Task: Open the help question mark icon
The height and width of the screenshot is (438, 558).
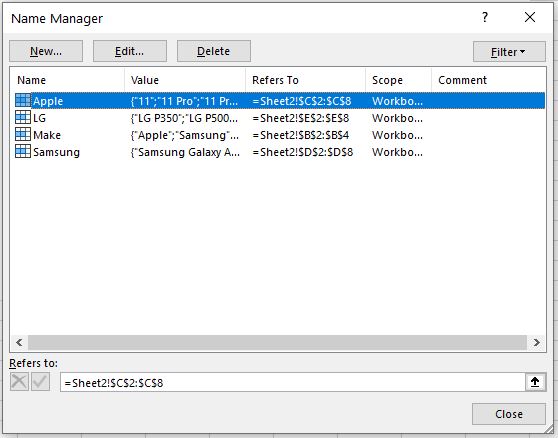Action: pos(485,17)
